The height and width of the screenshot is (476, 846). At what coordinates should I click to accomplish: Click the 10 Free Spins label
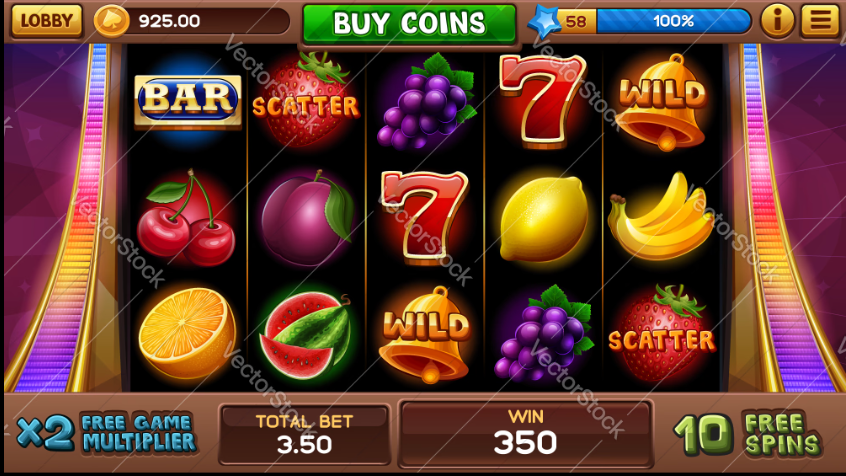(x=748, y=434)
